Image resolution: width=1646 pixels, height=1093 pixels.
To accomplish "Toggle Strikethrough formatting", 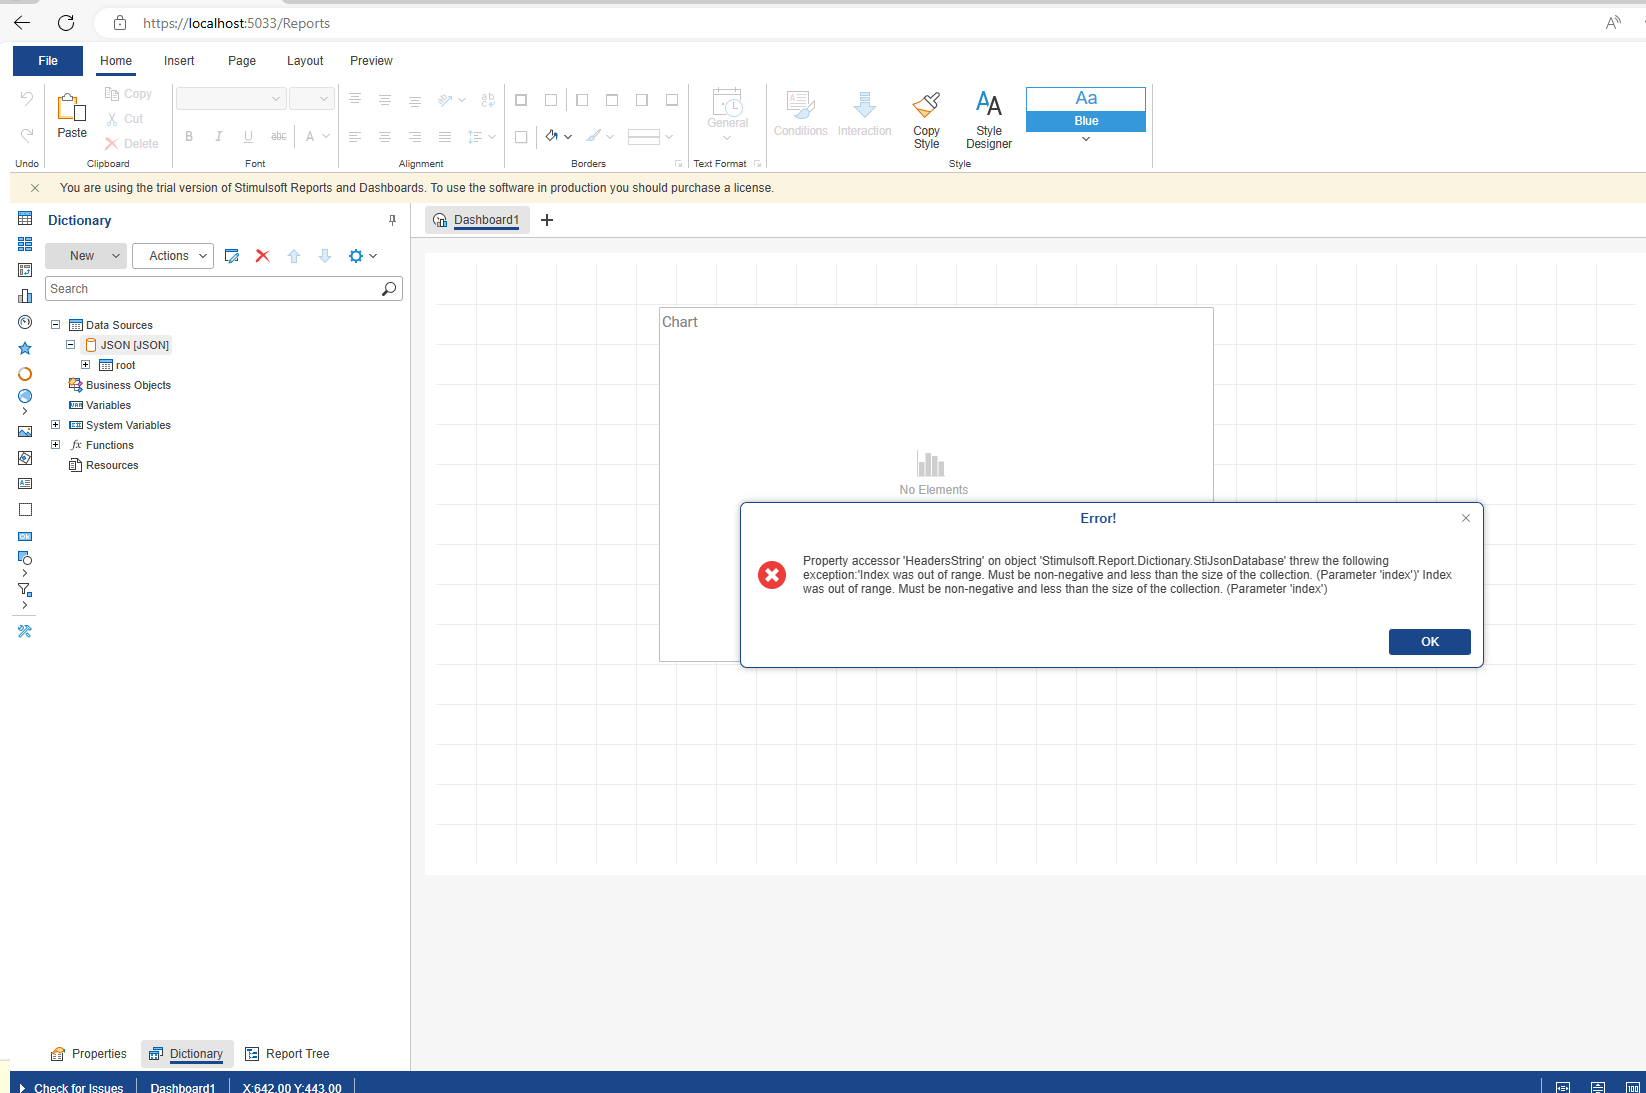I will click(x=279, y=136).
